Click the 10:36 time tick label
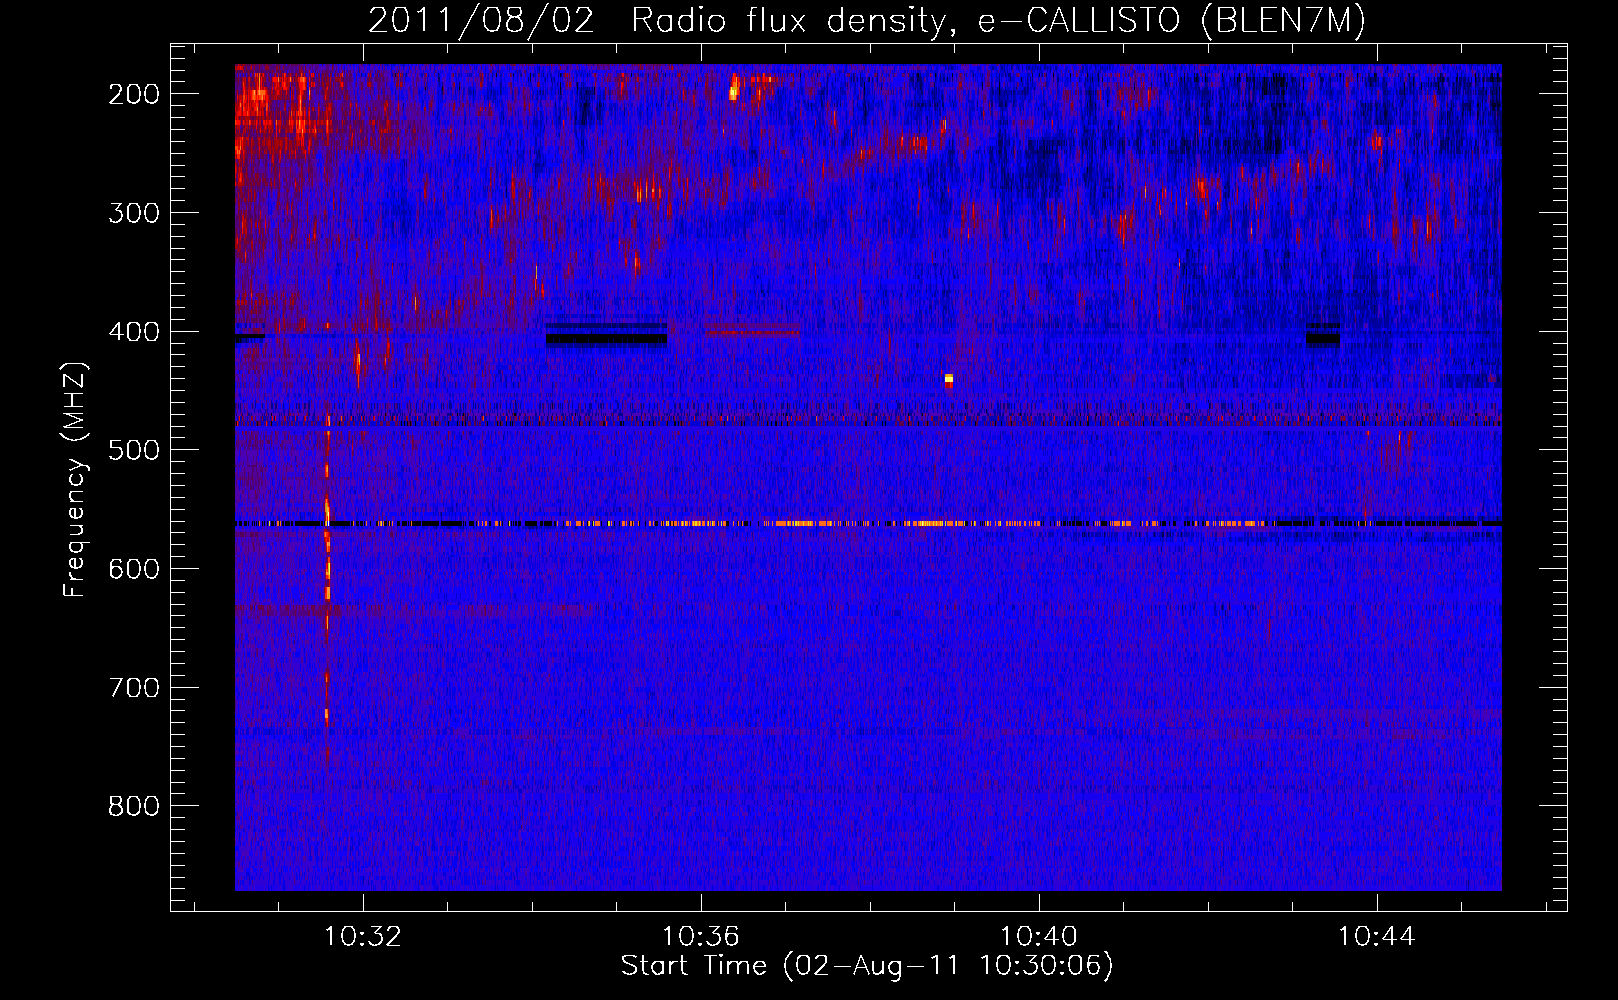Screen dimensions: 1618x1000 tap(701, 937)
